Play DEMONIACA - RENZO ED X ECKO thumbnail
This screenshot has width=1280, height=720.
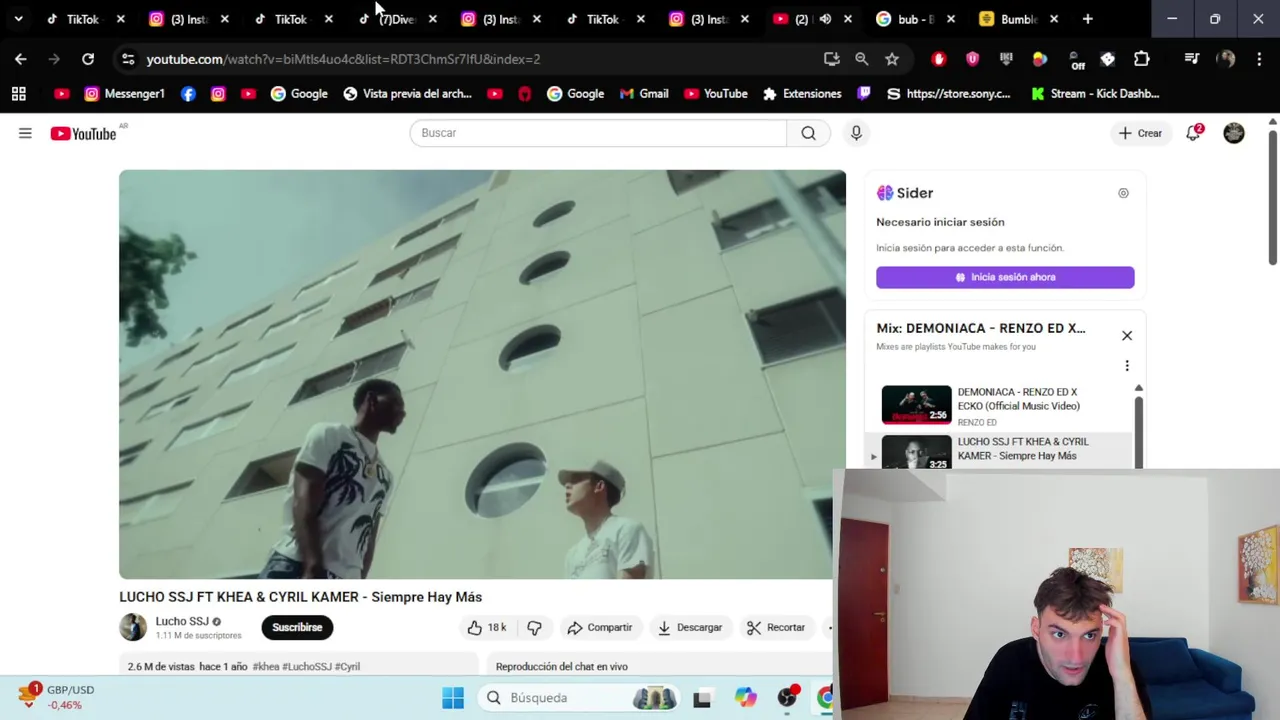click(916, 405)
